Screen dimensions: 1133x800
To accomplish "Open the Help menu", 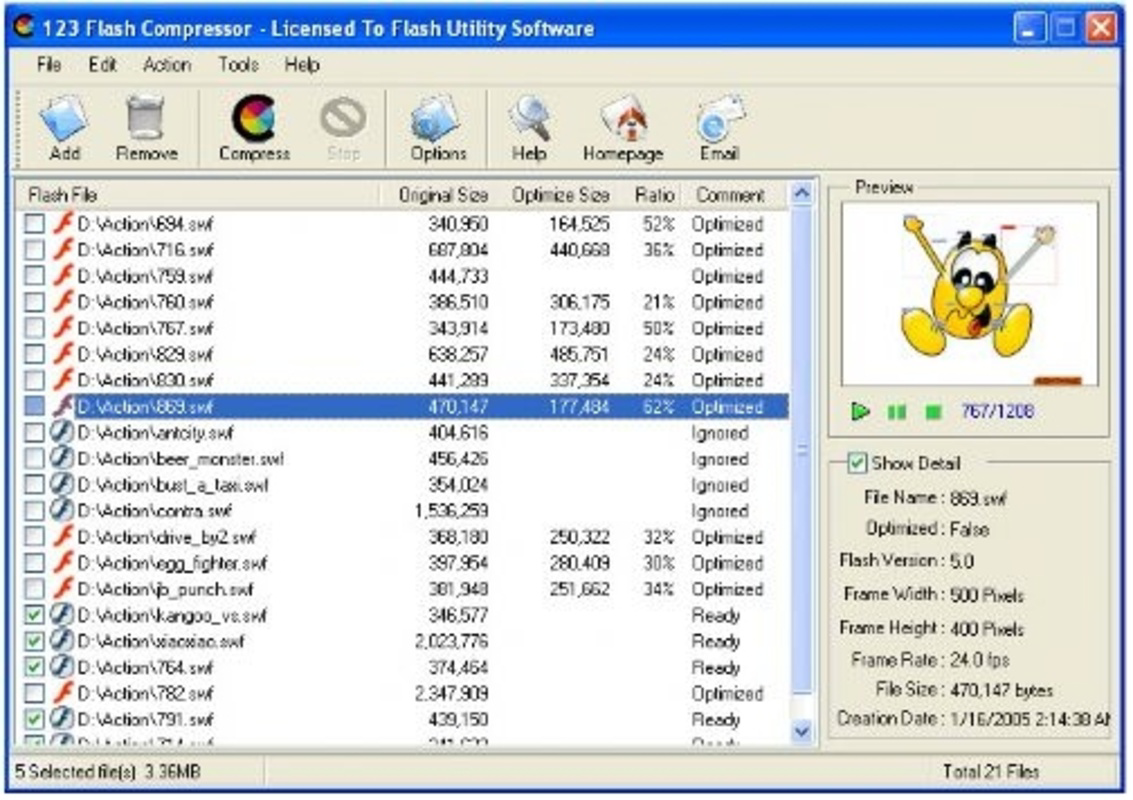I will [x=302, y=64].
